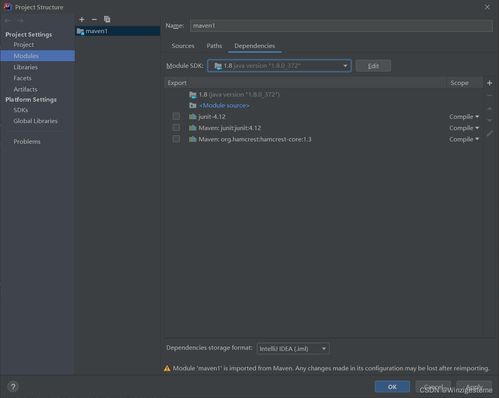Toggle export checkbox for hamcrest-core:1.3
Image resolution: width=499 pixels, height=398 pixels.
pos(176,139)
